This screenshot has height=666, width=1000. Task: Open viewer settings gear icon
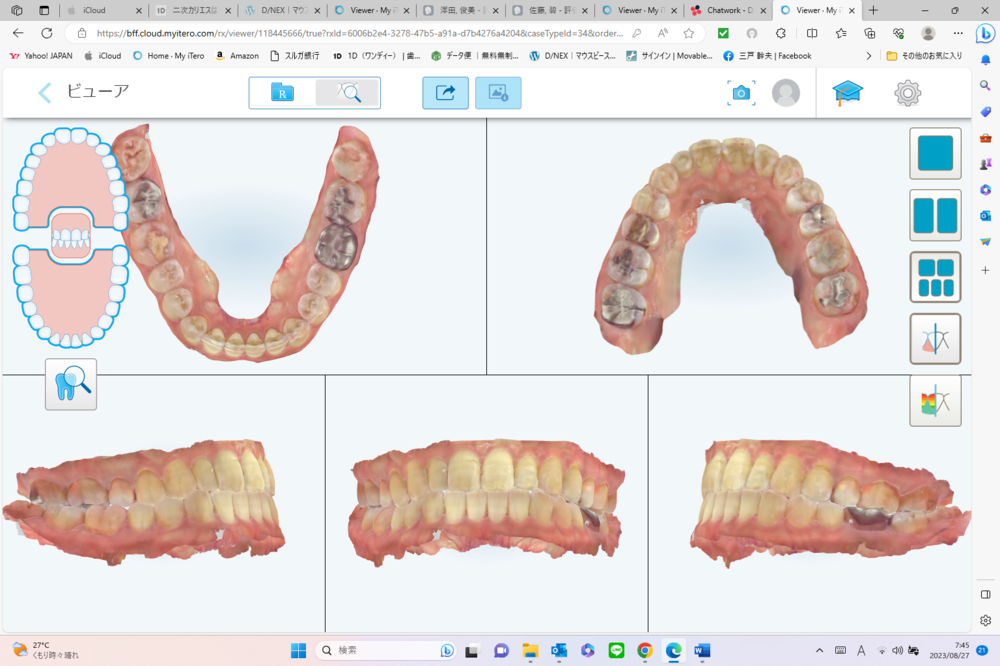click(x=907, y=93)
